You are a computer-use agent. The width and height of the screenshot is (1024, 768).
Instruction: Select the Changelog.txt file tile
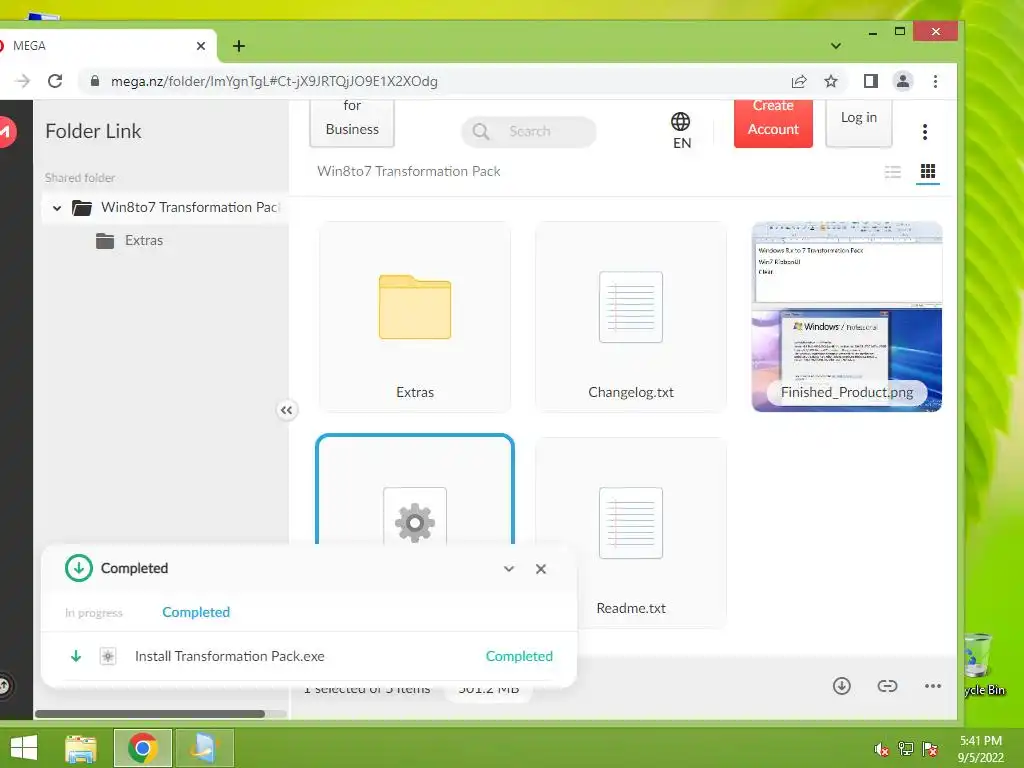[x=631, y=317]
